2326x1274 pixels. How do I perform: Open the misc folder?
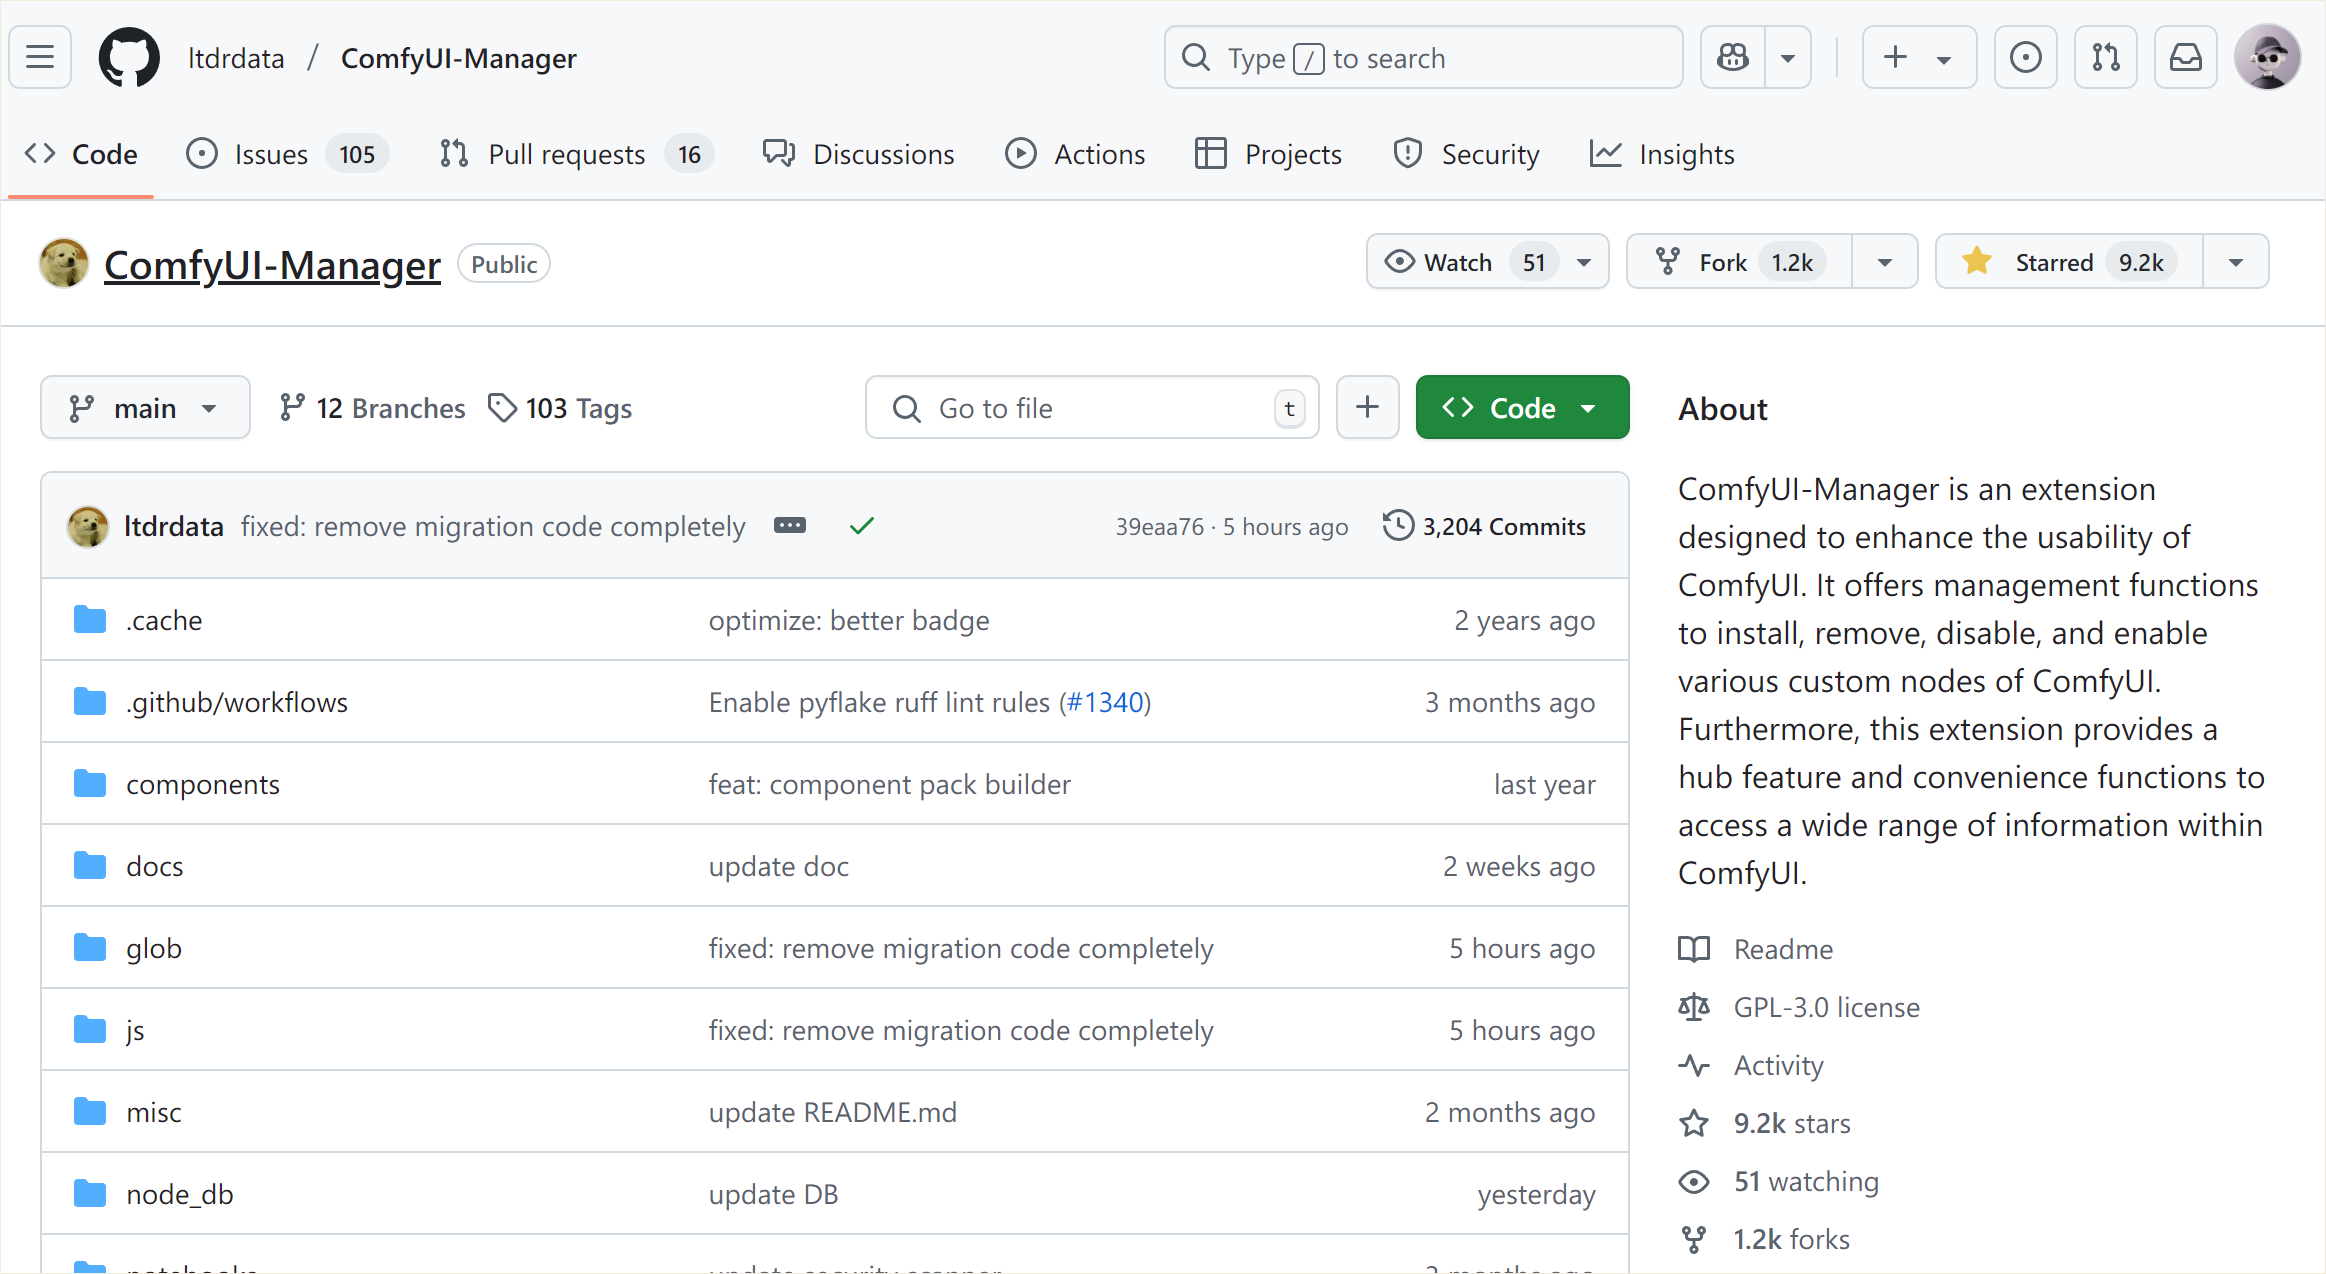[x=154, y=1112]
